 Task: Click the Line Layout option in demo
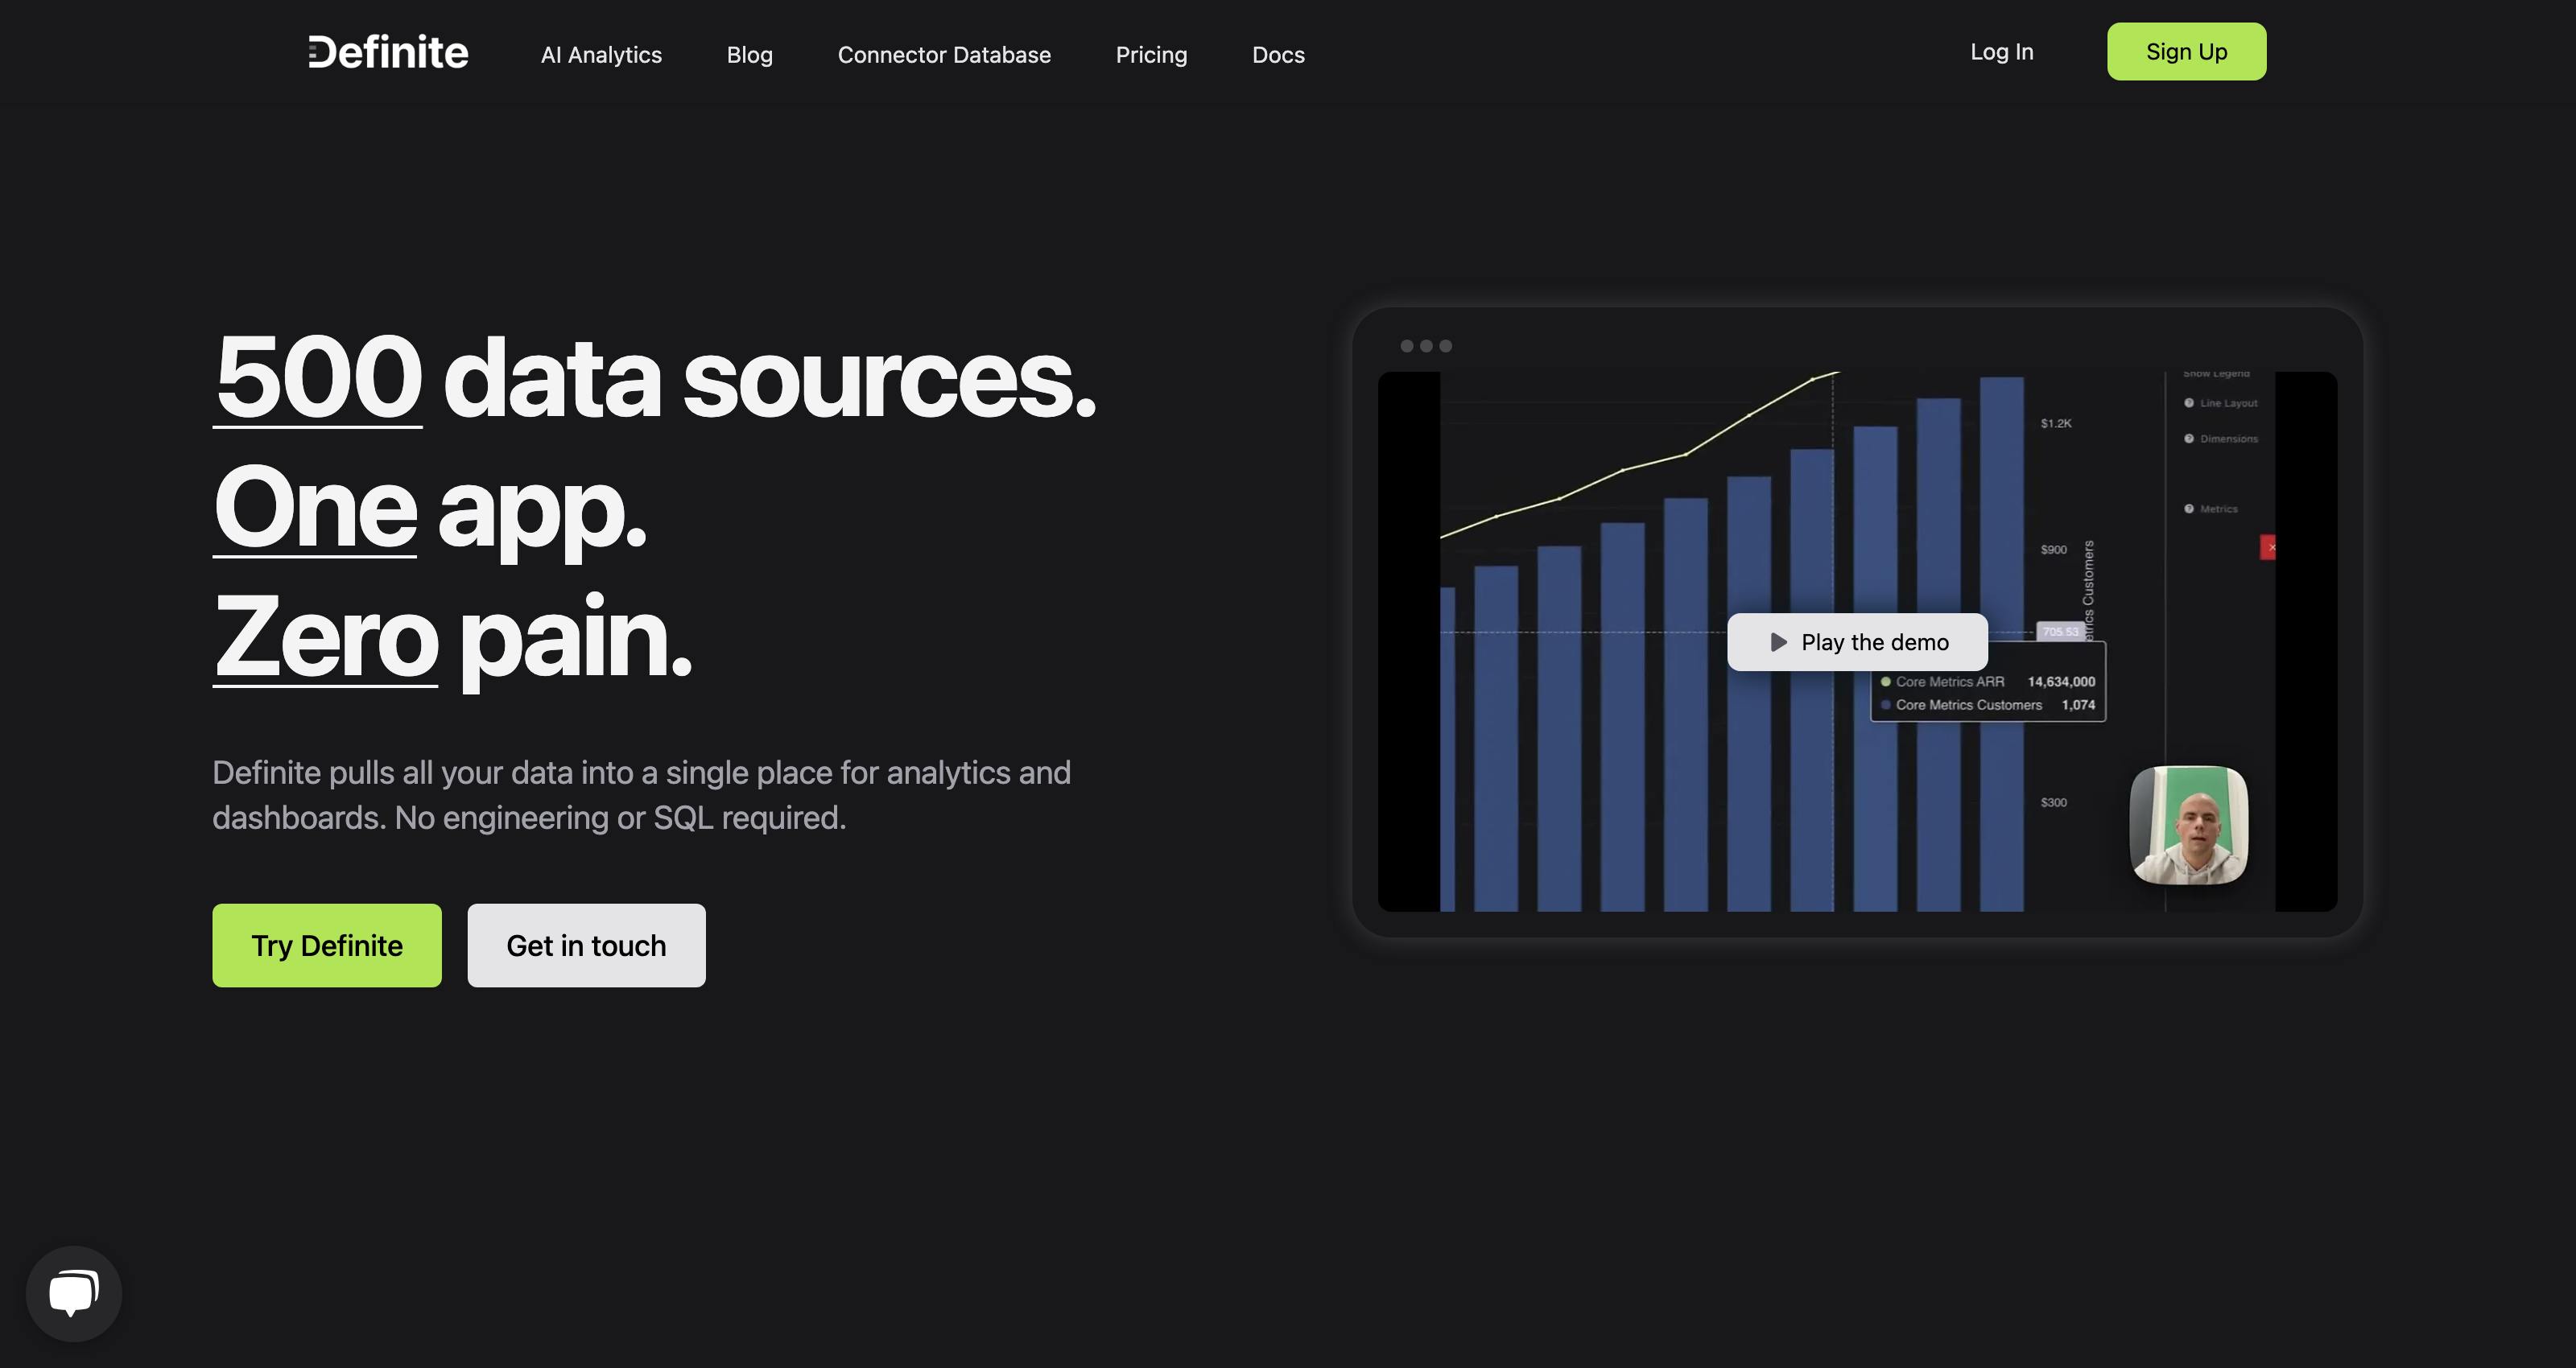point(2220,403)
